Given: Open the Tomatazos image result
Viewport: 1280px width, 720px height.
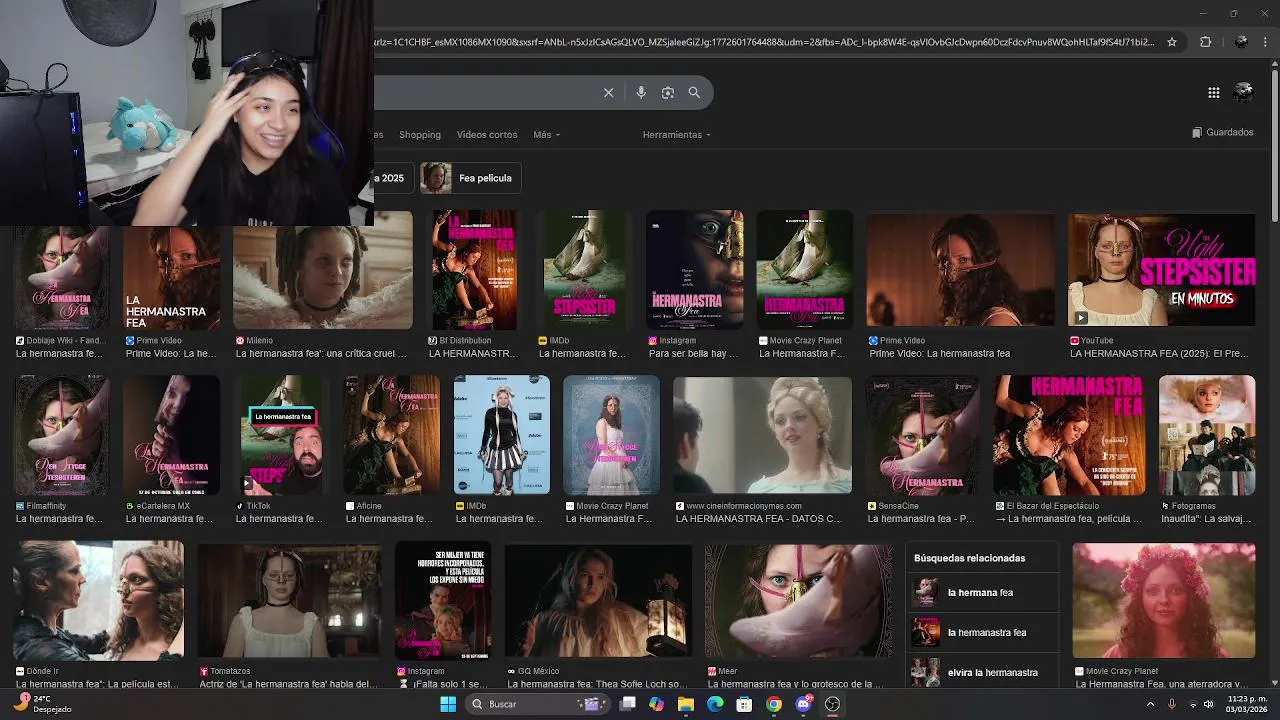Looking at the screenshot, I should tap(289, 600).
